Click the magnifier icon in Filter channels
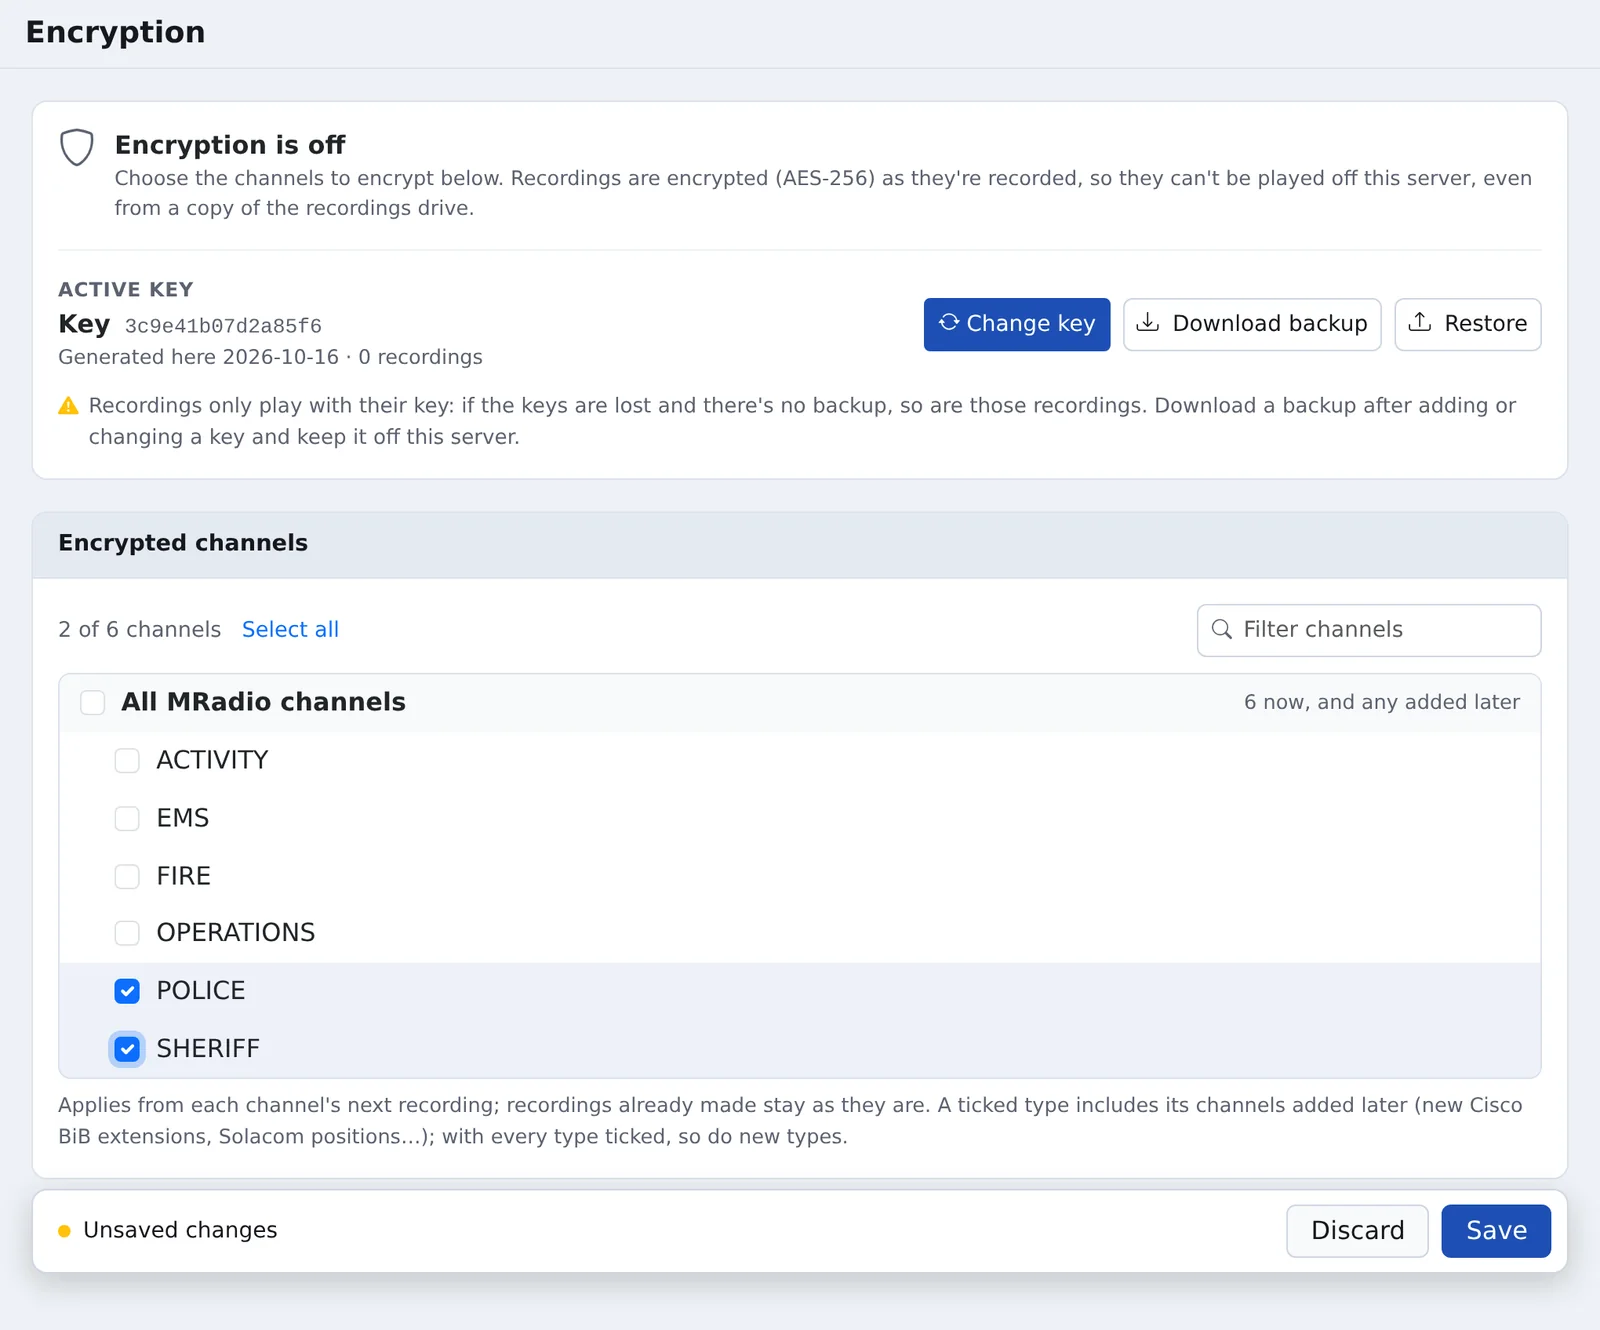 click(1221, 629)
